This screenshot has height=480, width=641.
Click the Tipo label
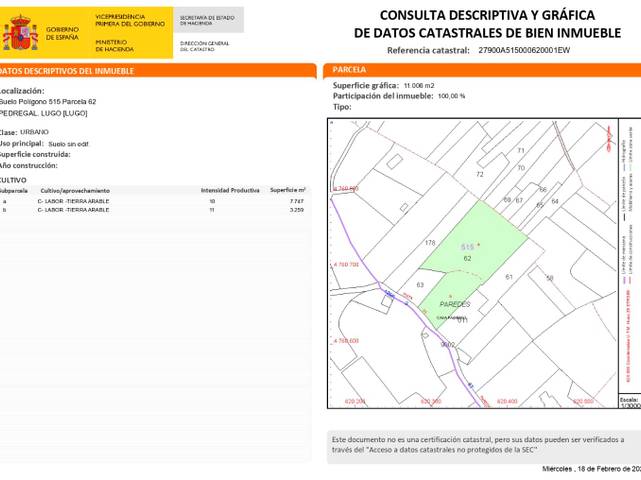(342, 107)
